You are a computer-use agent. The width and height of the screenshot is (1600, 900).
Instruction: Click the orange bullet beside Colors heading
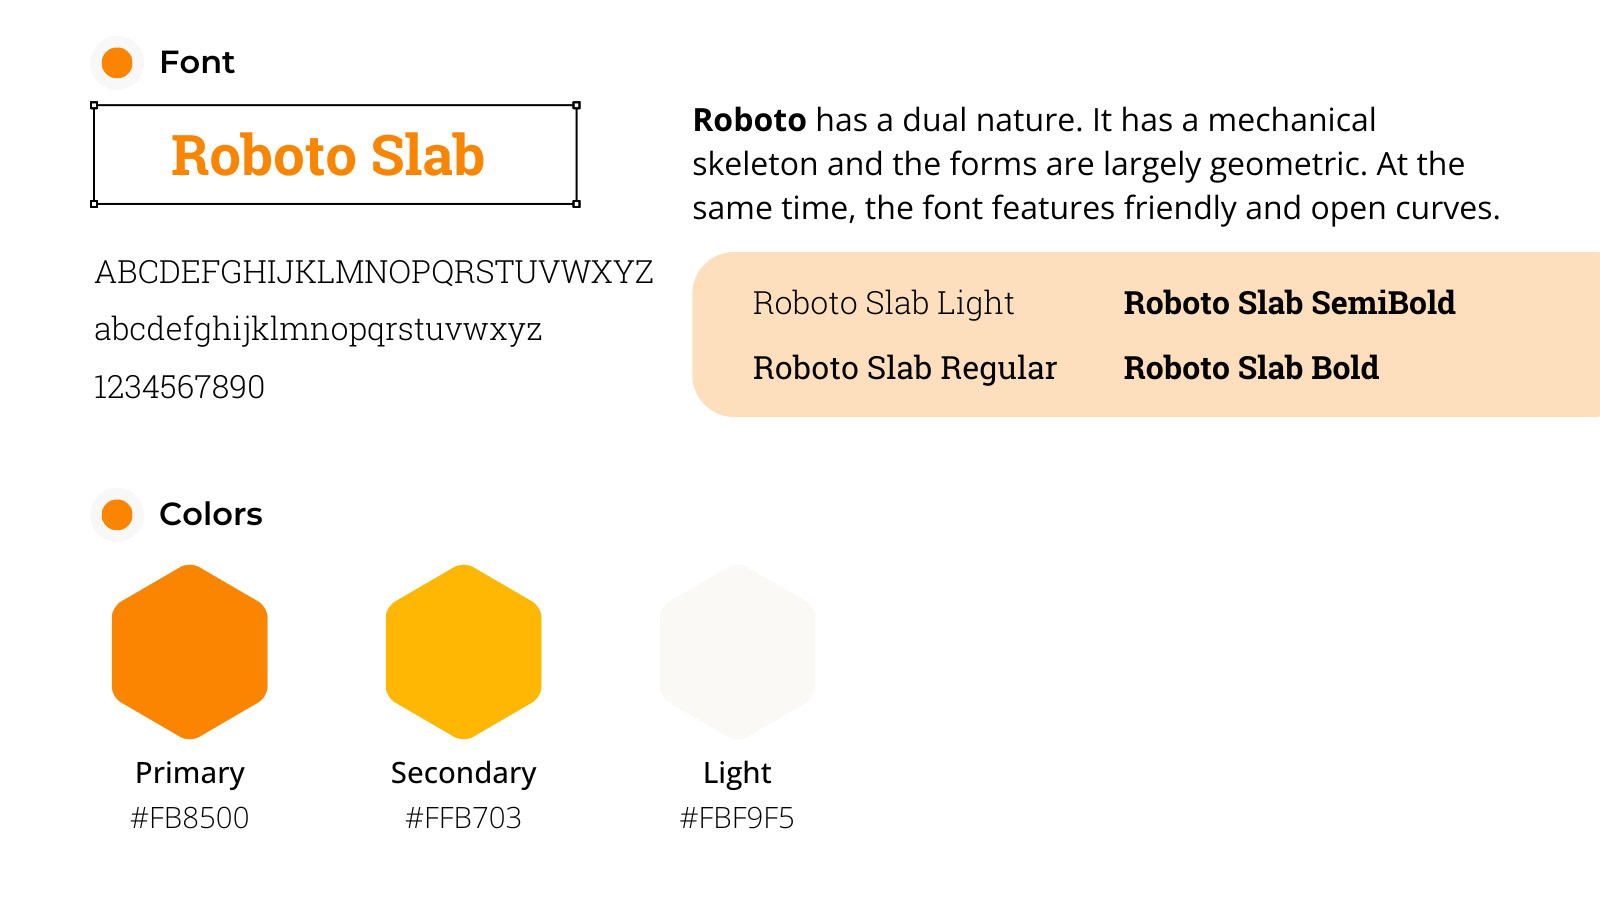coord(117,515)
